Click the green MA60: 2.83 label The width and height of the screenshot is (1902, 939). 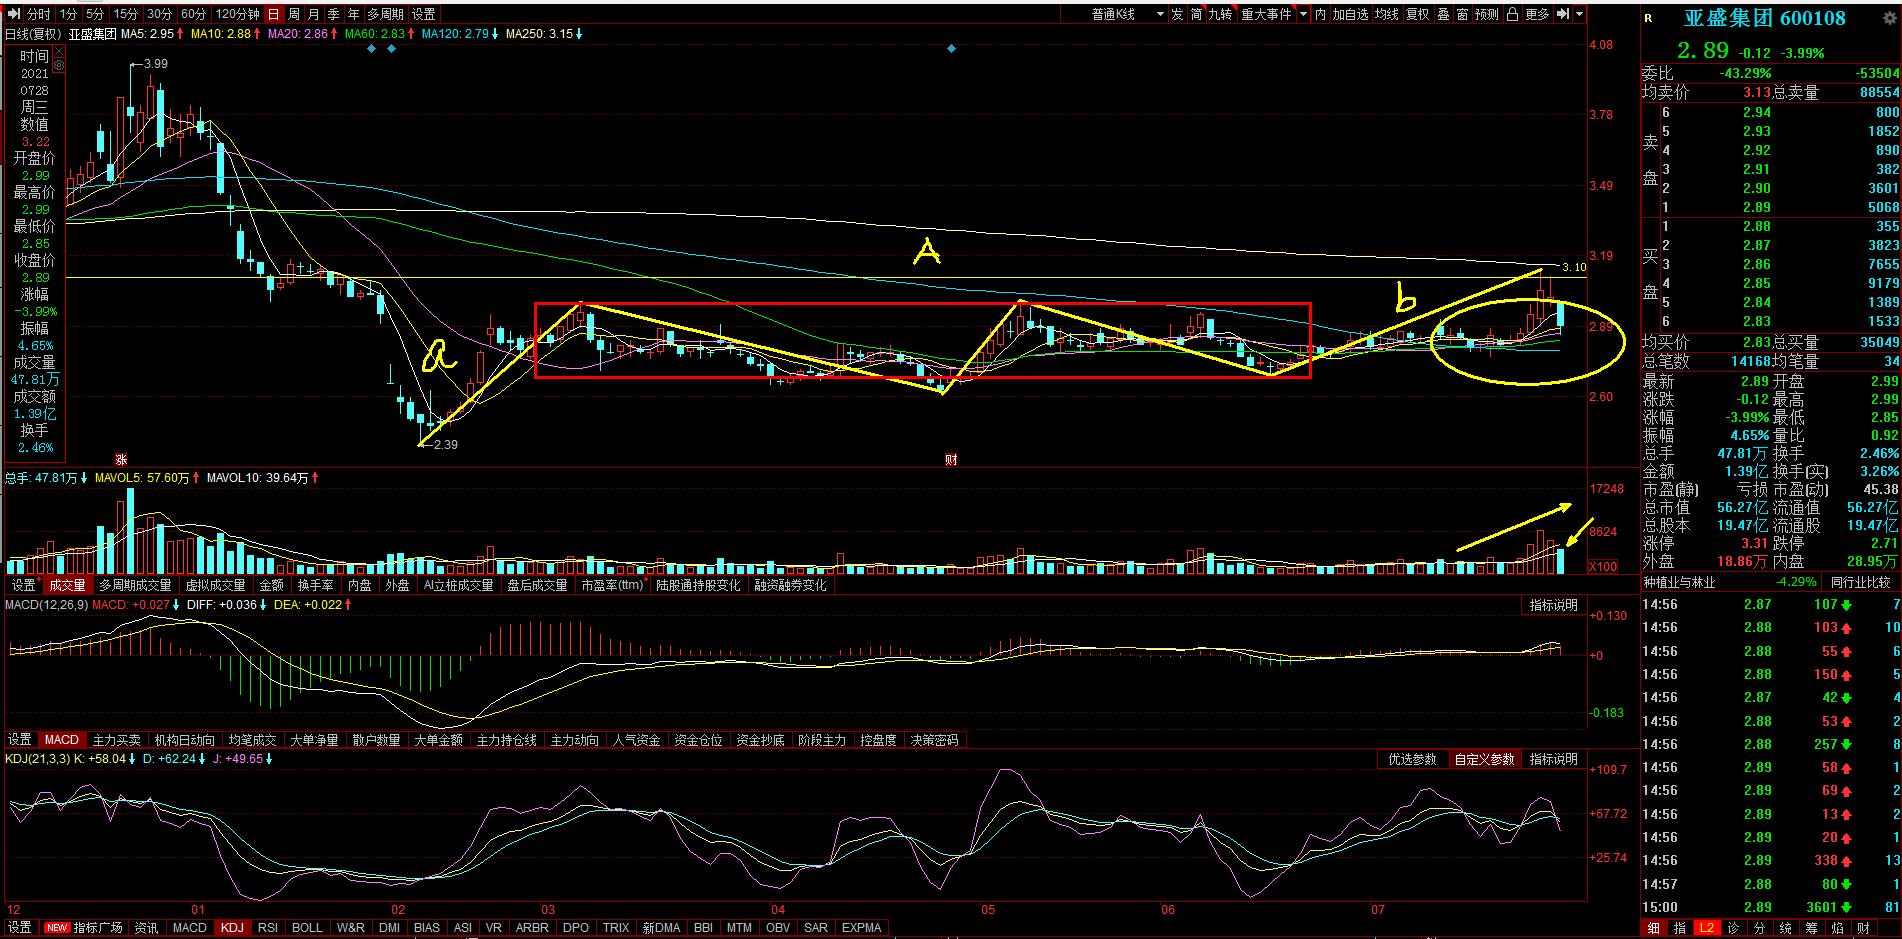point(375,33)
